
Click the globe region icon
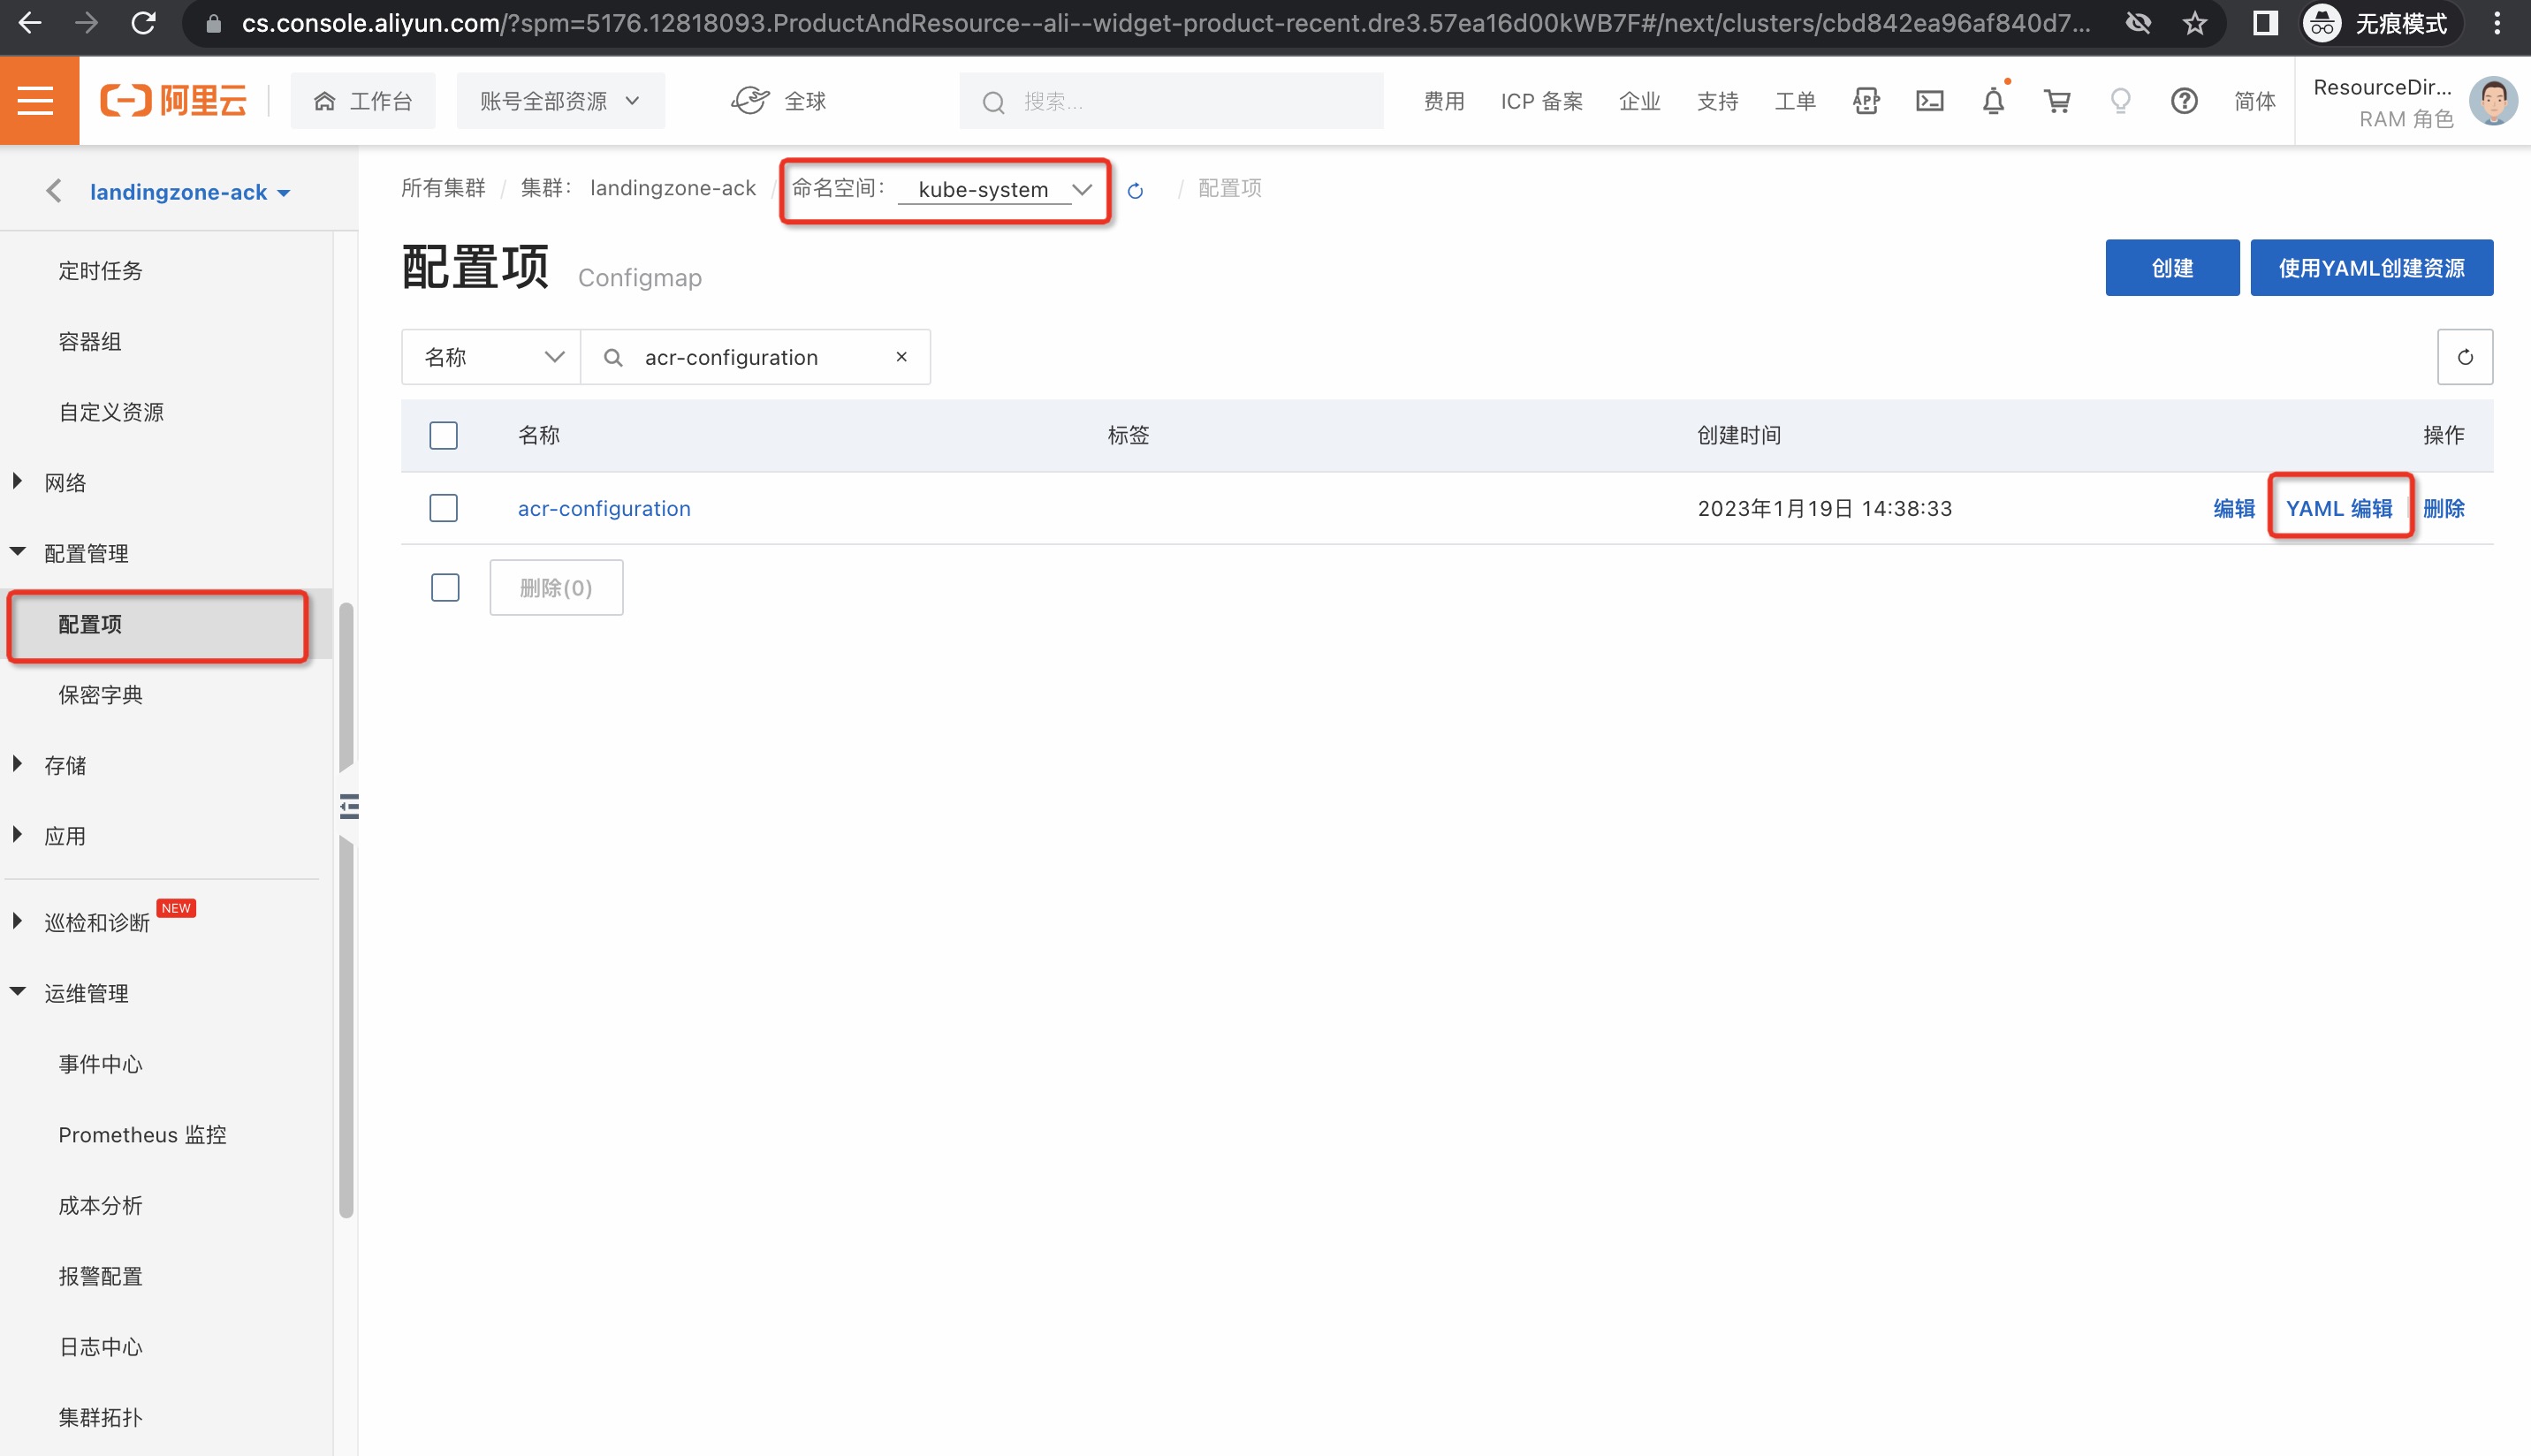[750, 100]
